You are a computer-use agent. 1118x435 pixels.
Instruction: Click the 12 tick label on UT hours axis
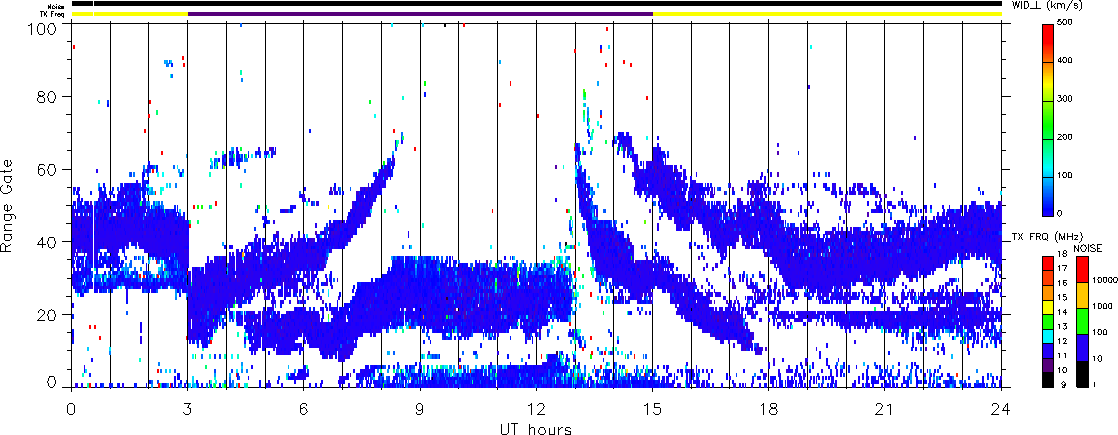[x=535, y=408]
